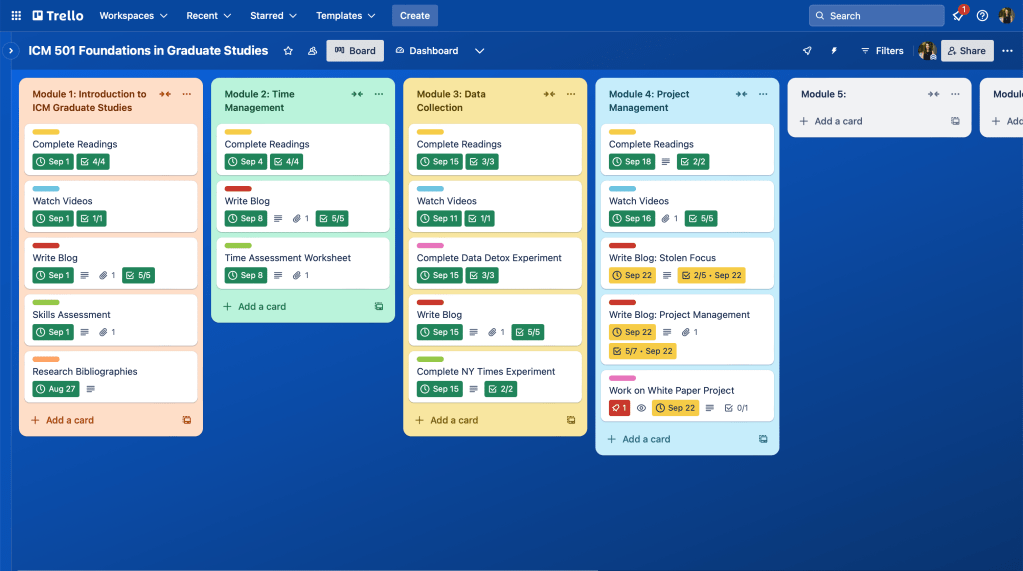Open the Templates dropdown menu

pyautogui.click(x=345, y=16)
